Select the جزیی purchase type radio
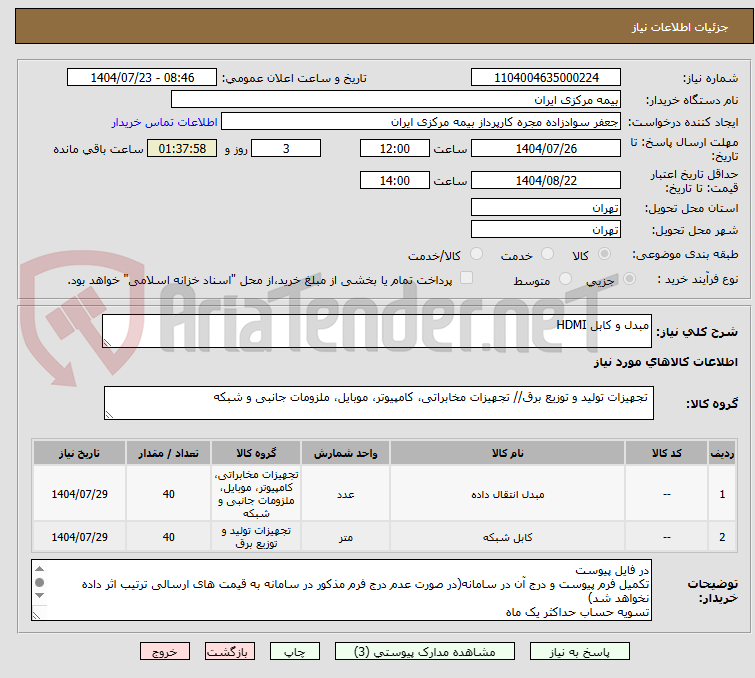This screenshot has height=678, width=755. click(x=629, y=279)
